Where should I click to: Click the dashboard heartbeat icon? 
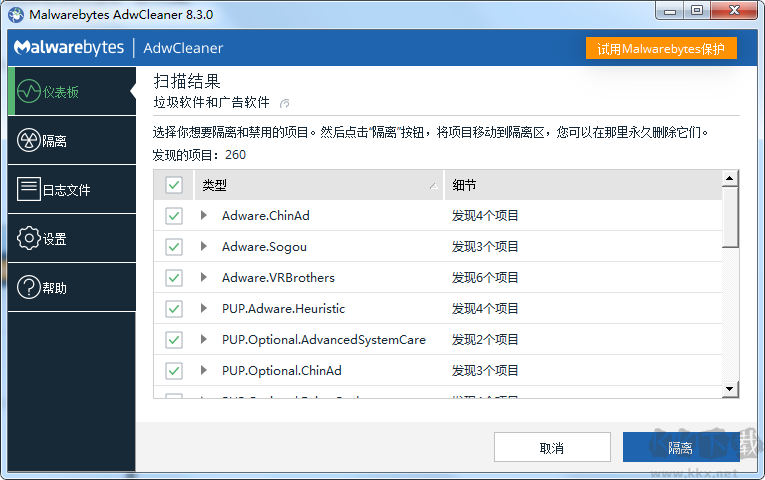pyautogui.click(x=29, y=91)
